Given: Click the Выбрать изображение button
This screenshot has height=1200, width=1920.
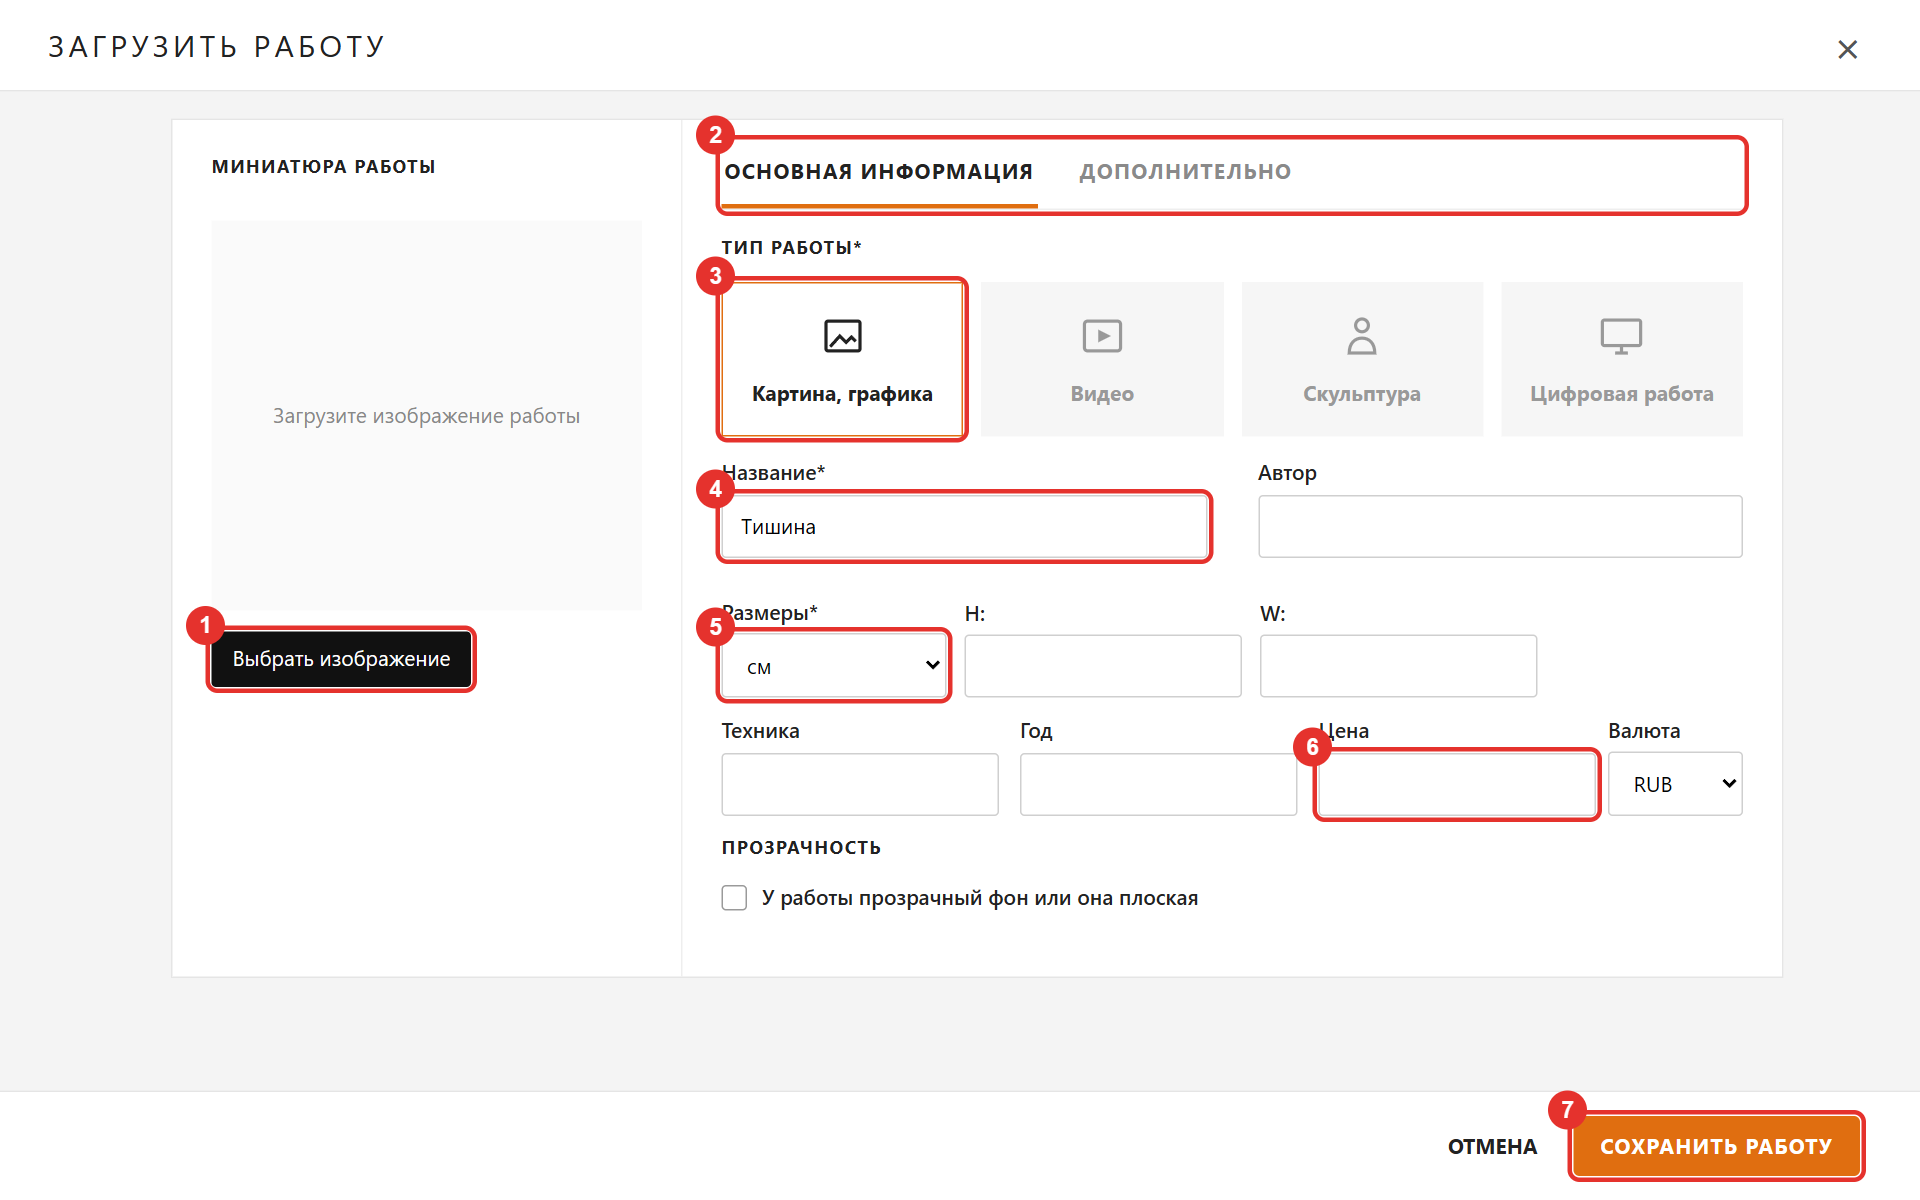Looking at the screenshot, I should 341,659.
